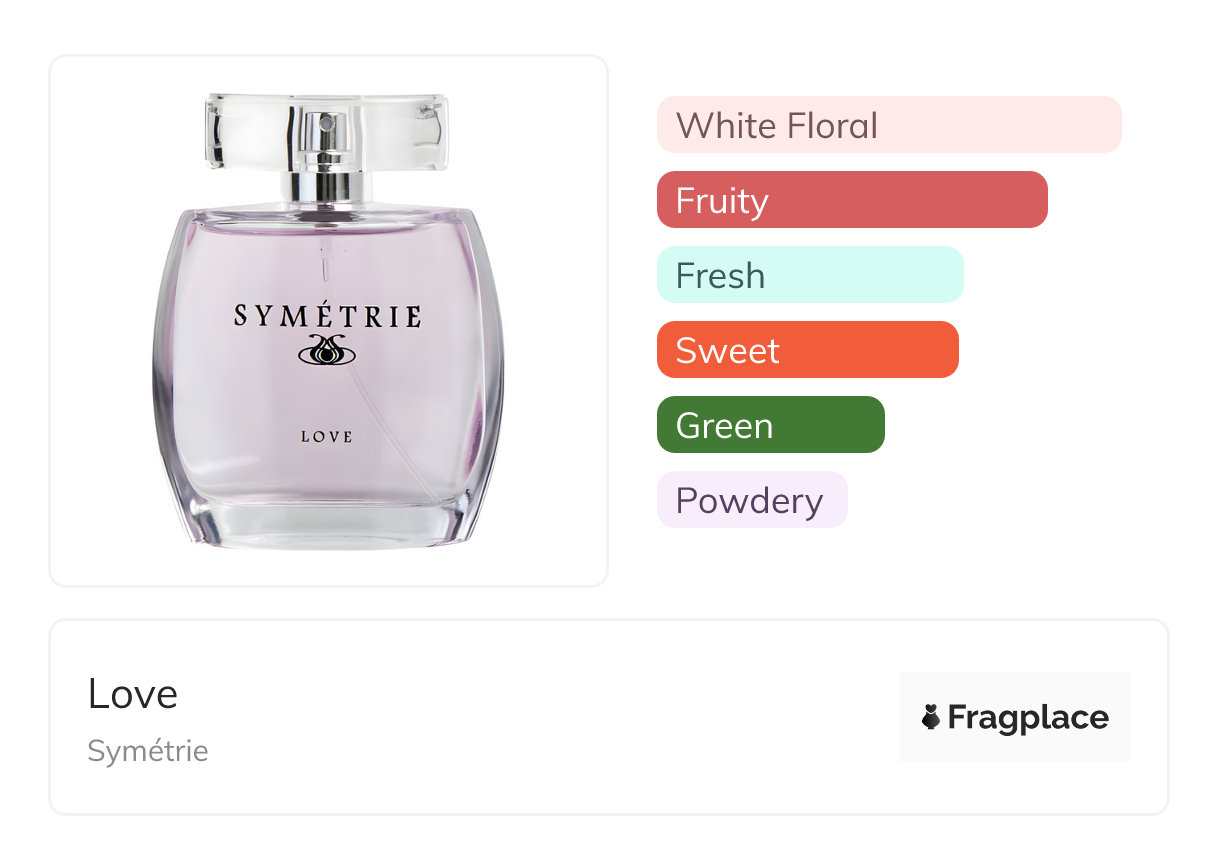Click the Fragplace bottle logo icon
Screen dimensions: 1218x864
(x=931, y=717)
